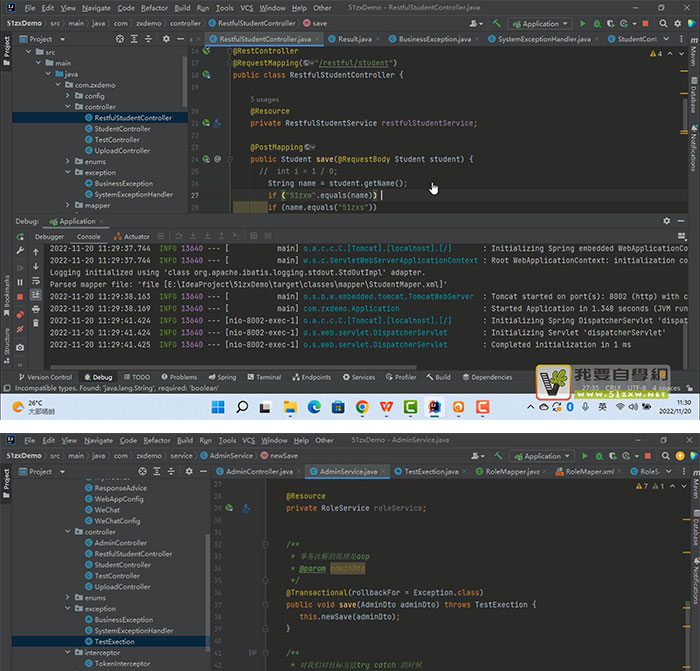Toggle fold marker beside the @Transactional save method

pyautogui.click(x=266, y=604)
